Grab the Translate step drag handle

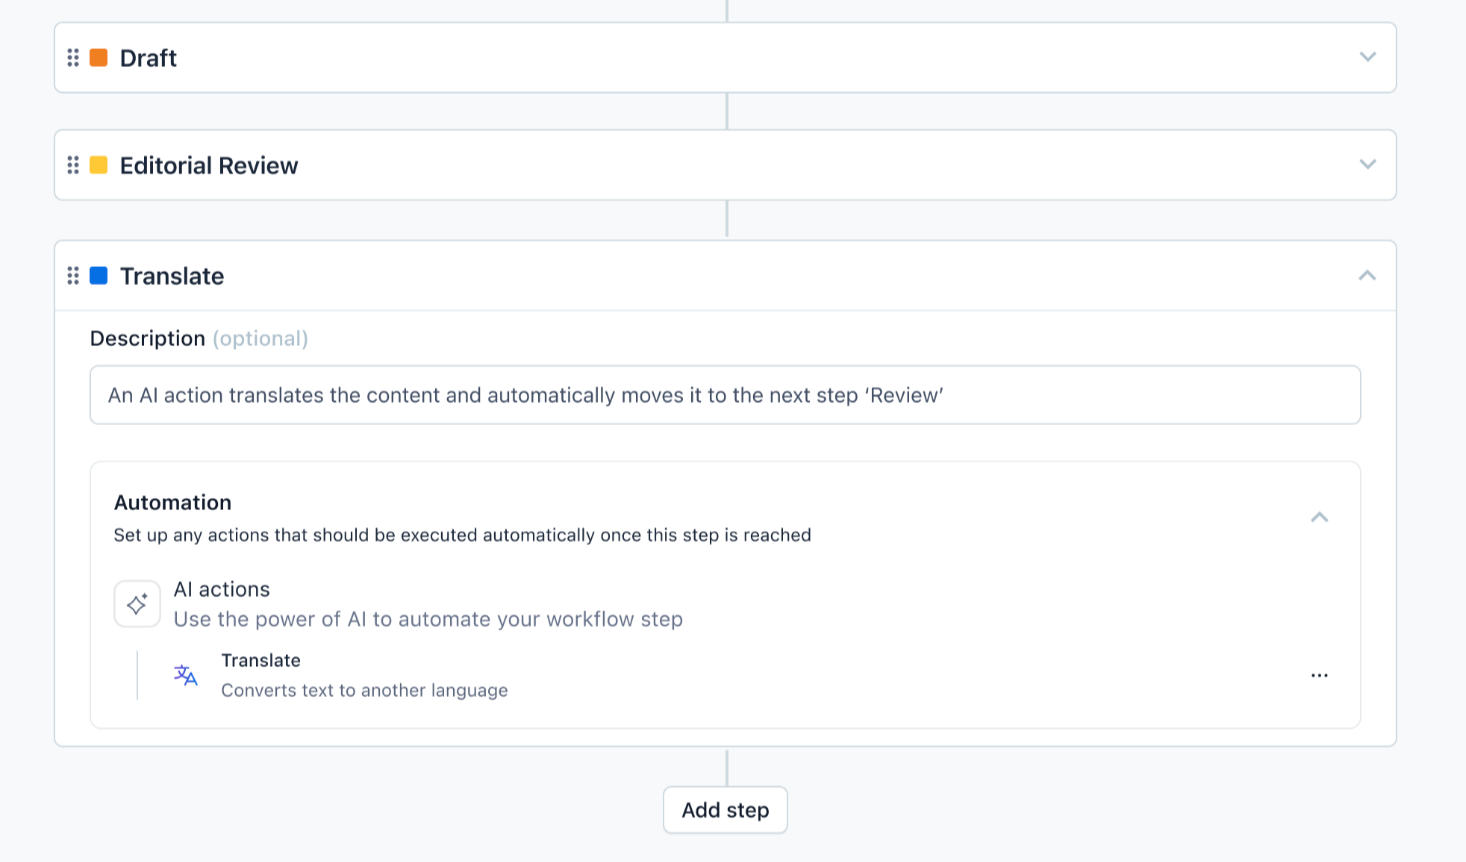pos(73,276)
